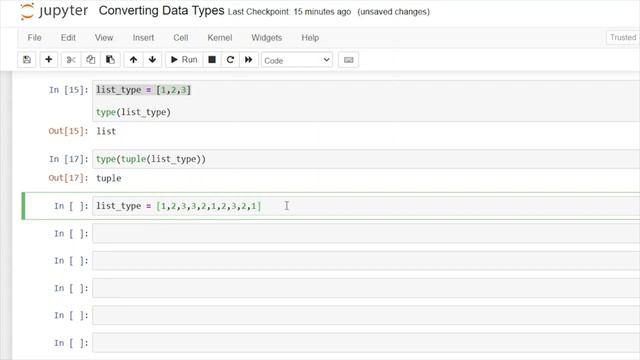Screen dimensions: 640x360
Task: Click Last Checkpoint 15 minutes ago text
Action: click(289, 12)
